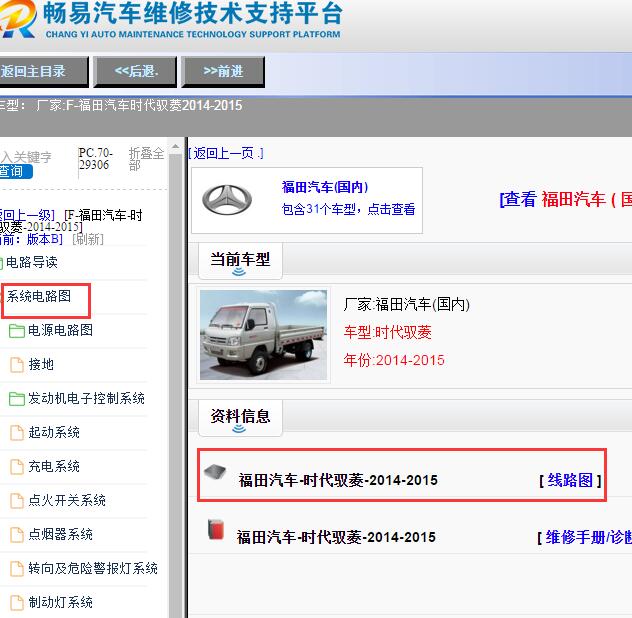Click the 制动灯系统 document icon

[17, 603]
